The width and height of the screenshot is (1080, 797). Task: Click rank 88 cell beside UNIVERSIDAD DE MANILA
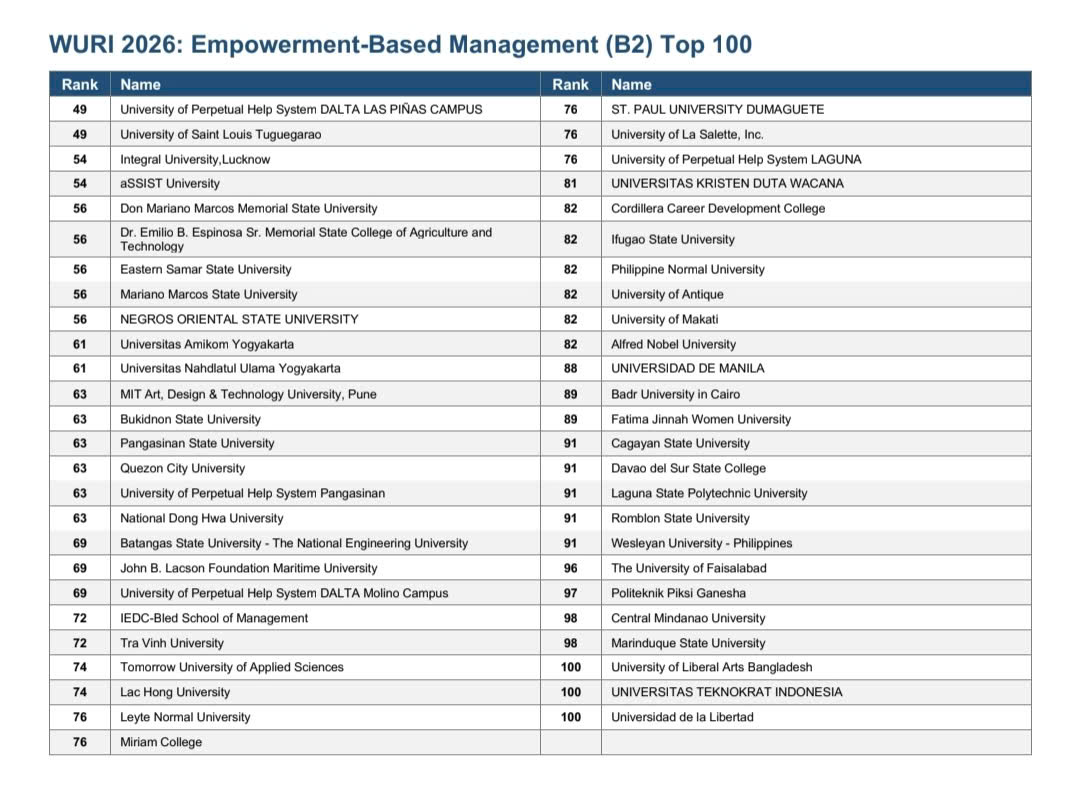(x=570, y=369)
